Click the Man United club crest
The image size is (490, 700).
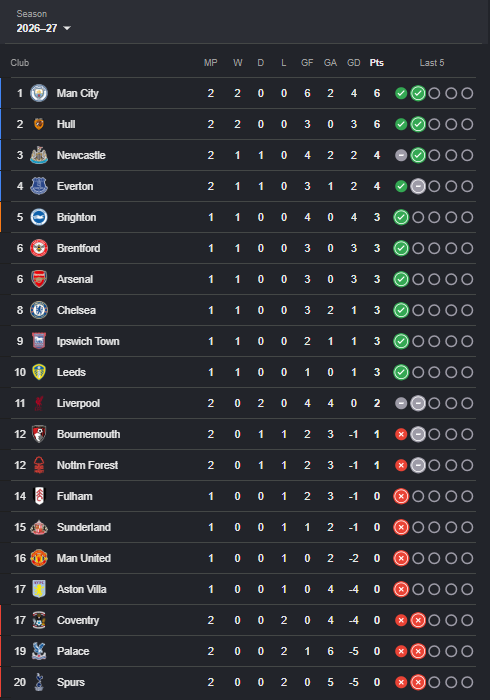[39, 558]
